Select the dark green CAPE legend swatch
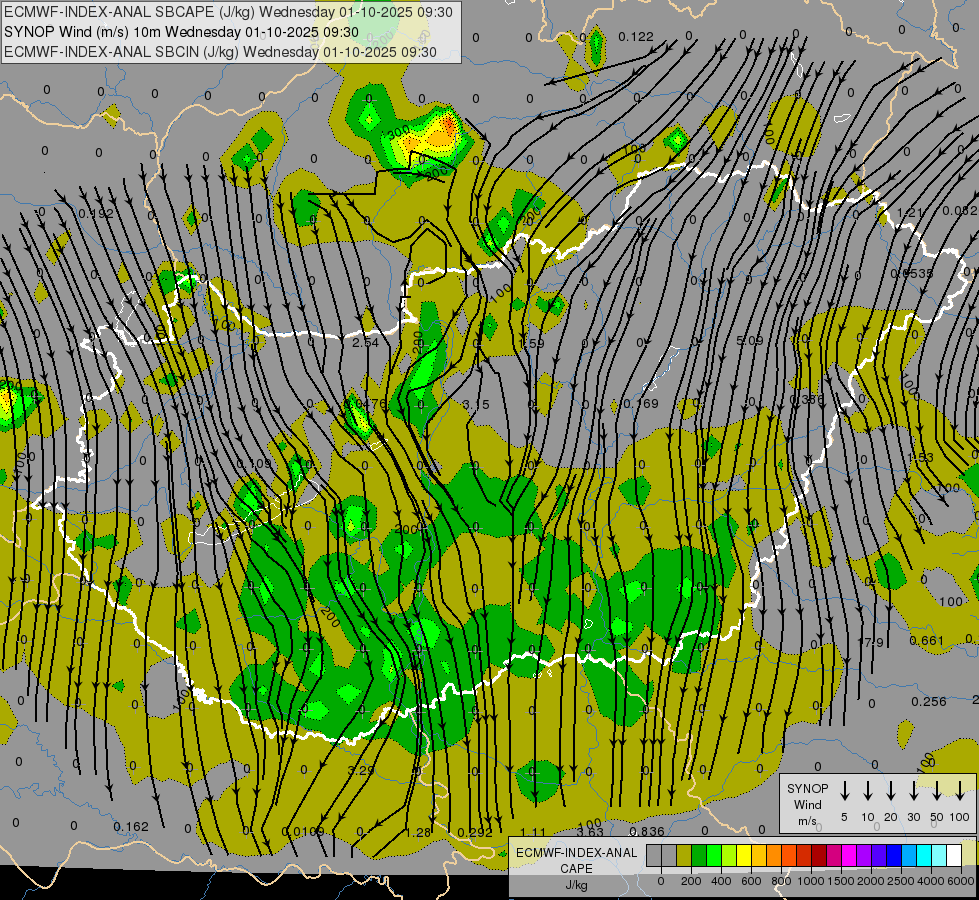The width and height of the screenshot is (979, 900). (699, 855)
